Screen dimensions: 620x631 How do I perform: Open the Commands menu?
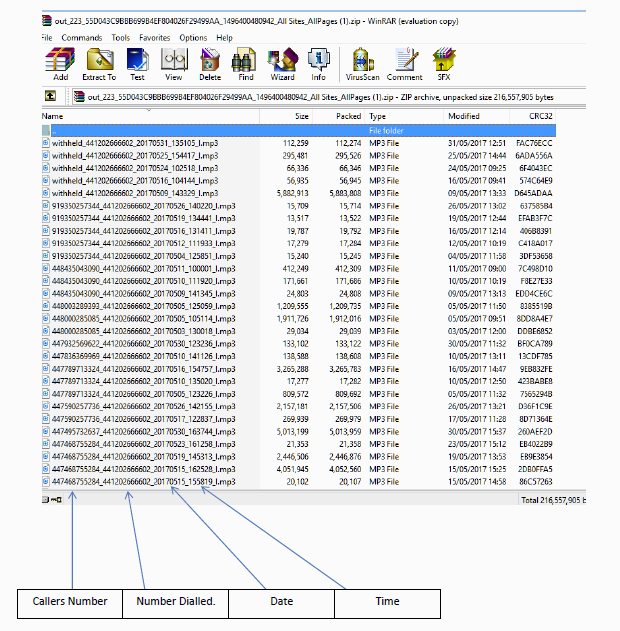(82, 37)
